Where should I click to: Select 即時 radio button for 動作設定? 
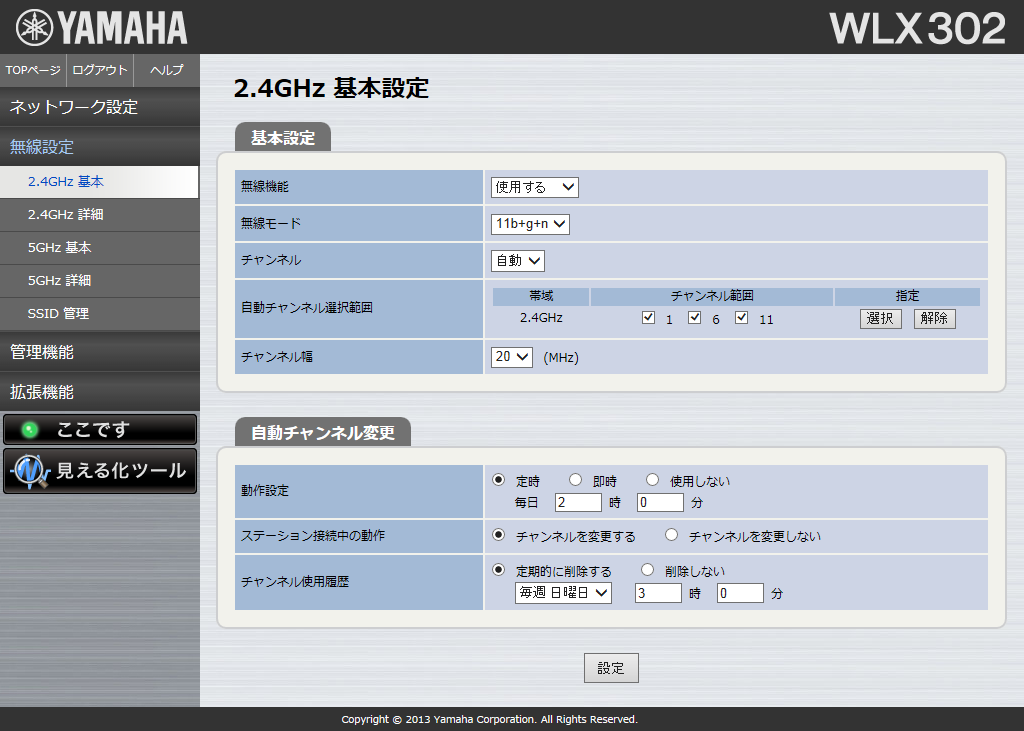[576, 480]
